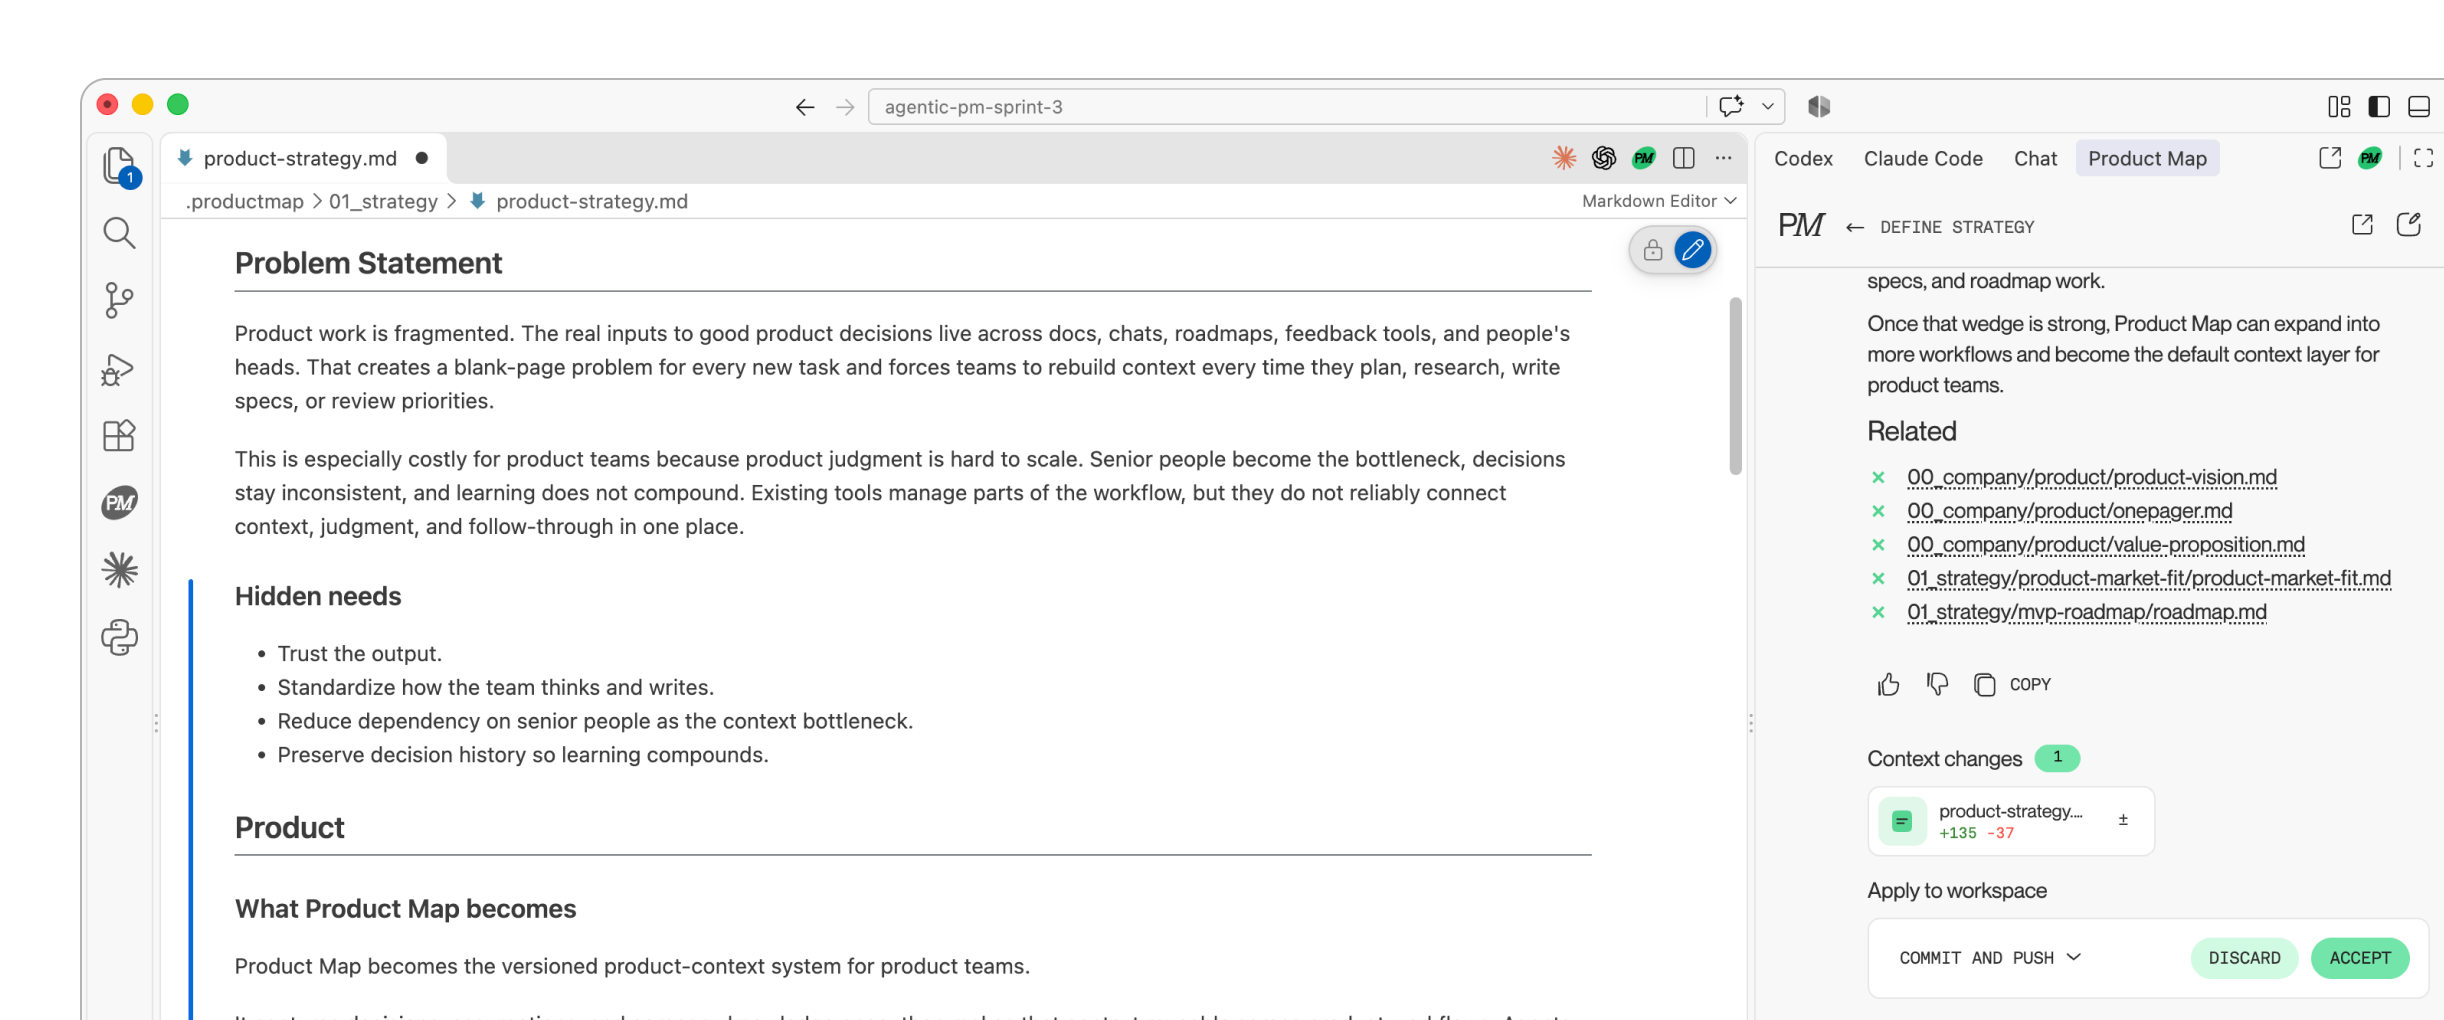The image size is (2444, 1020).
Task: Discard the proposed changes
Action: pos(2244,958)
